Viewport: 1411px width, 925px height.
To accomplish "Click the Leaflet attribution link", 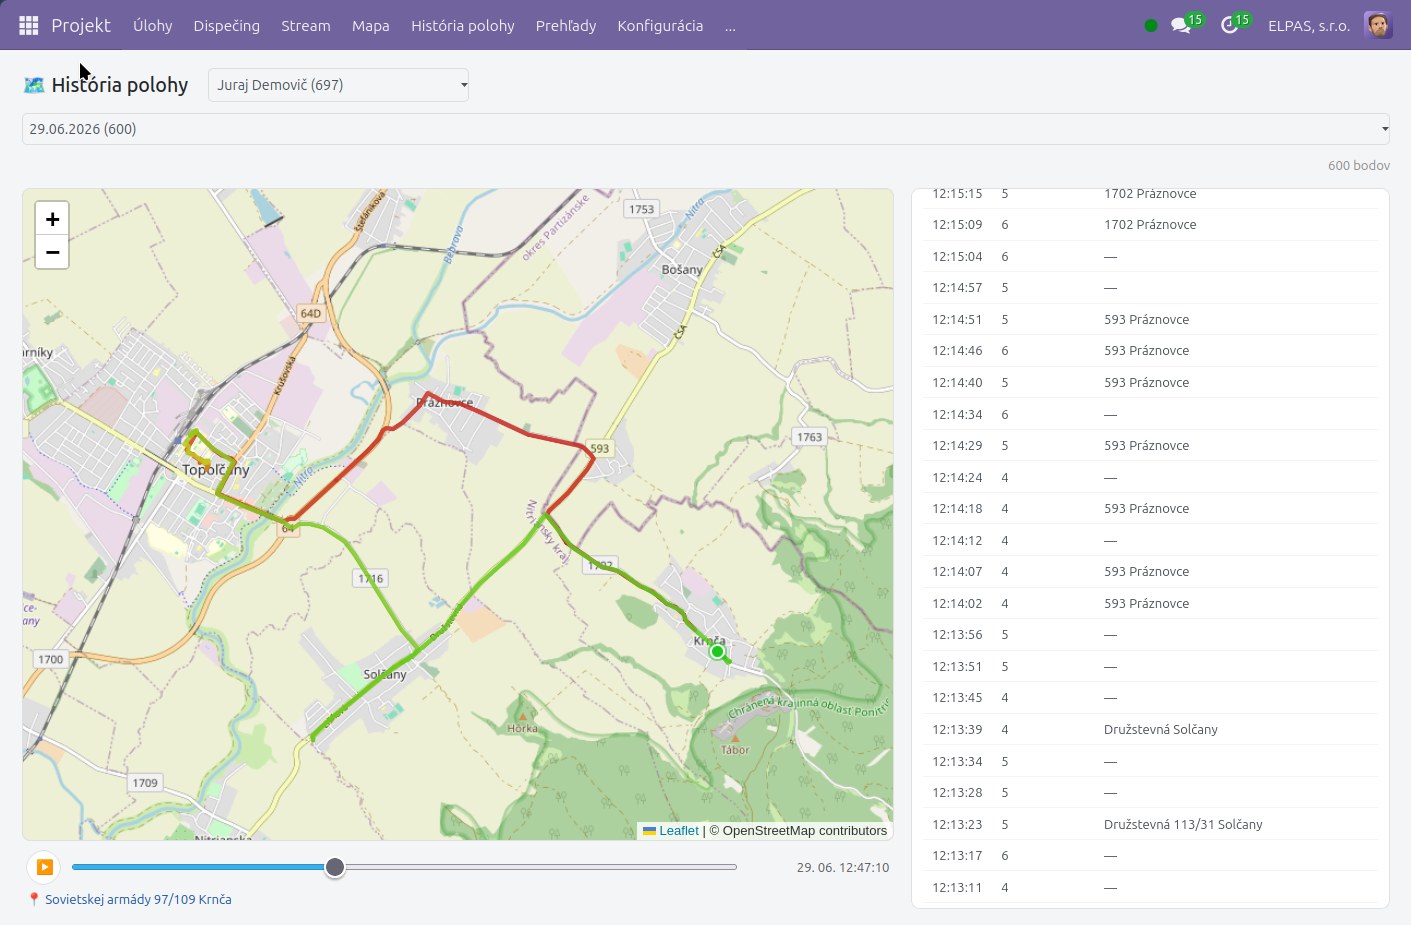I will coord(678,831).
